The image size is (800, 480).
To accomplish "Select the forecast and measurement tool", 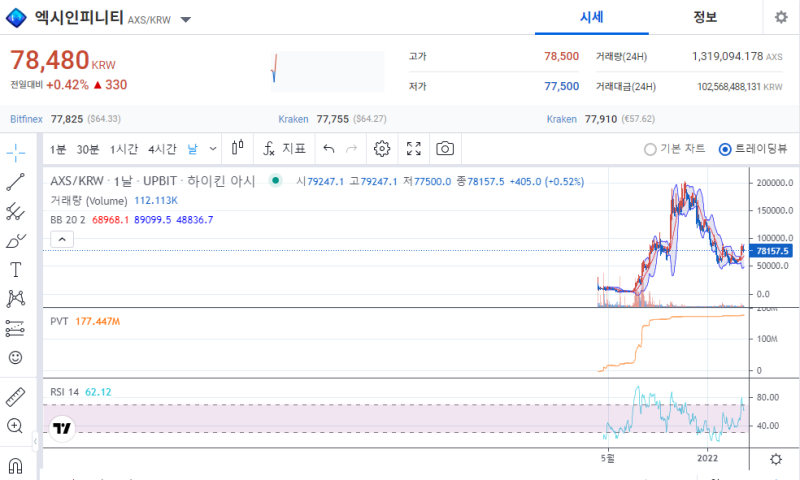I will (15, 329).
